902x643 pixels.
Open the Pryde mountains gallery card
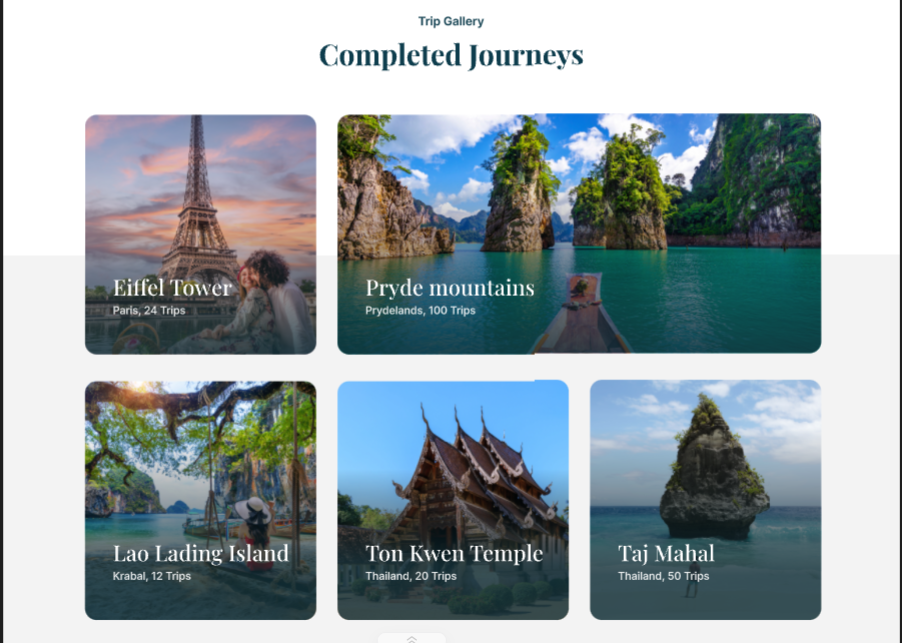[x=579, y=234]
